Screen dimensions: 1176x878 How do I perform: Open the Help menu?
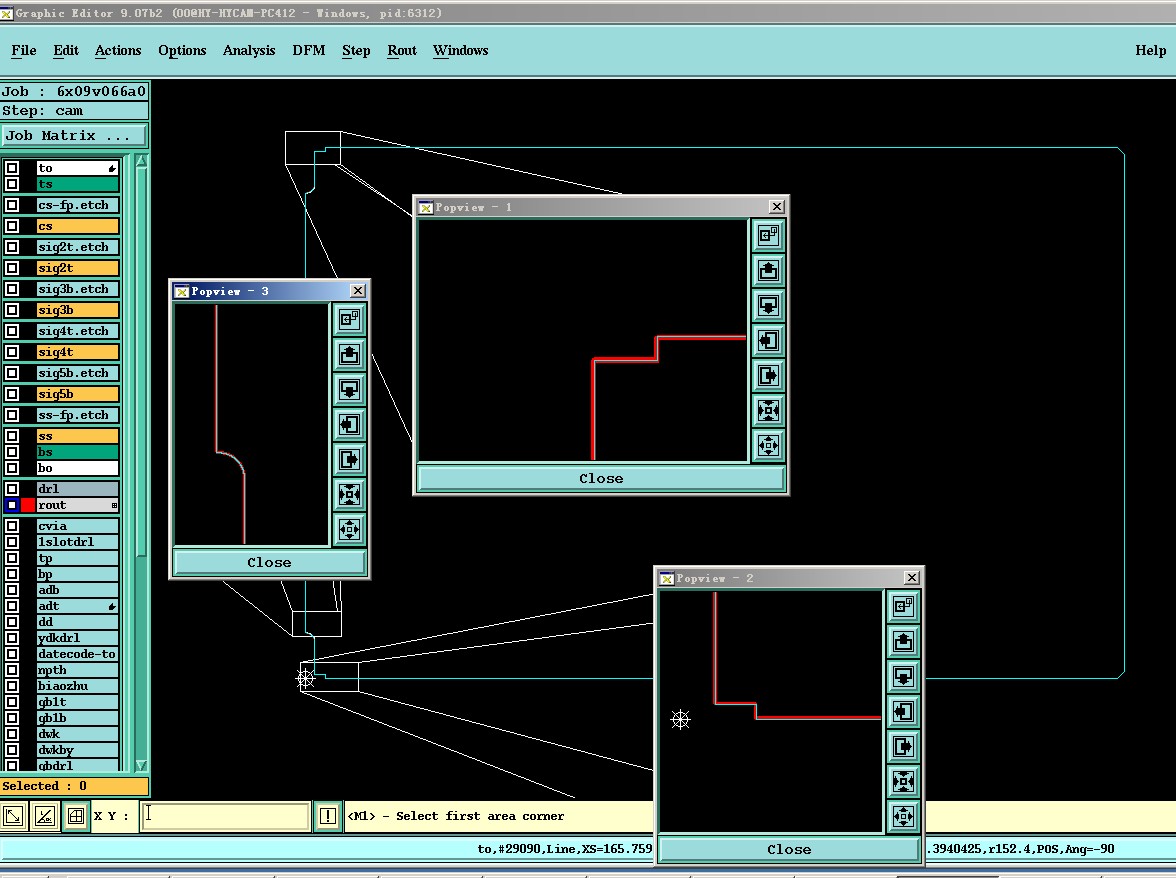(1150, 50)
